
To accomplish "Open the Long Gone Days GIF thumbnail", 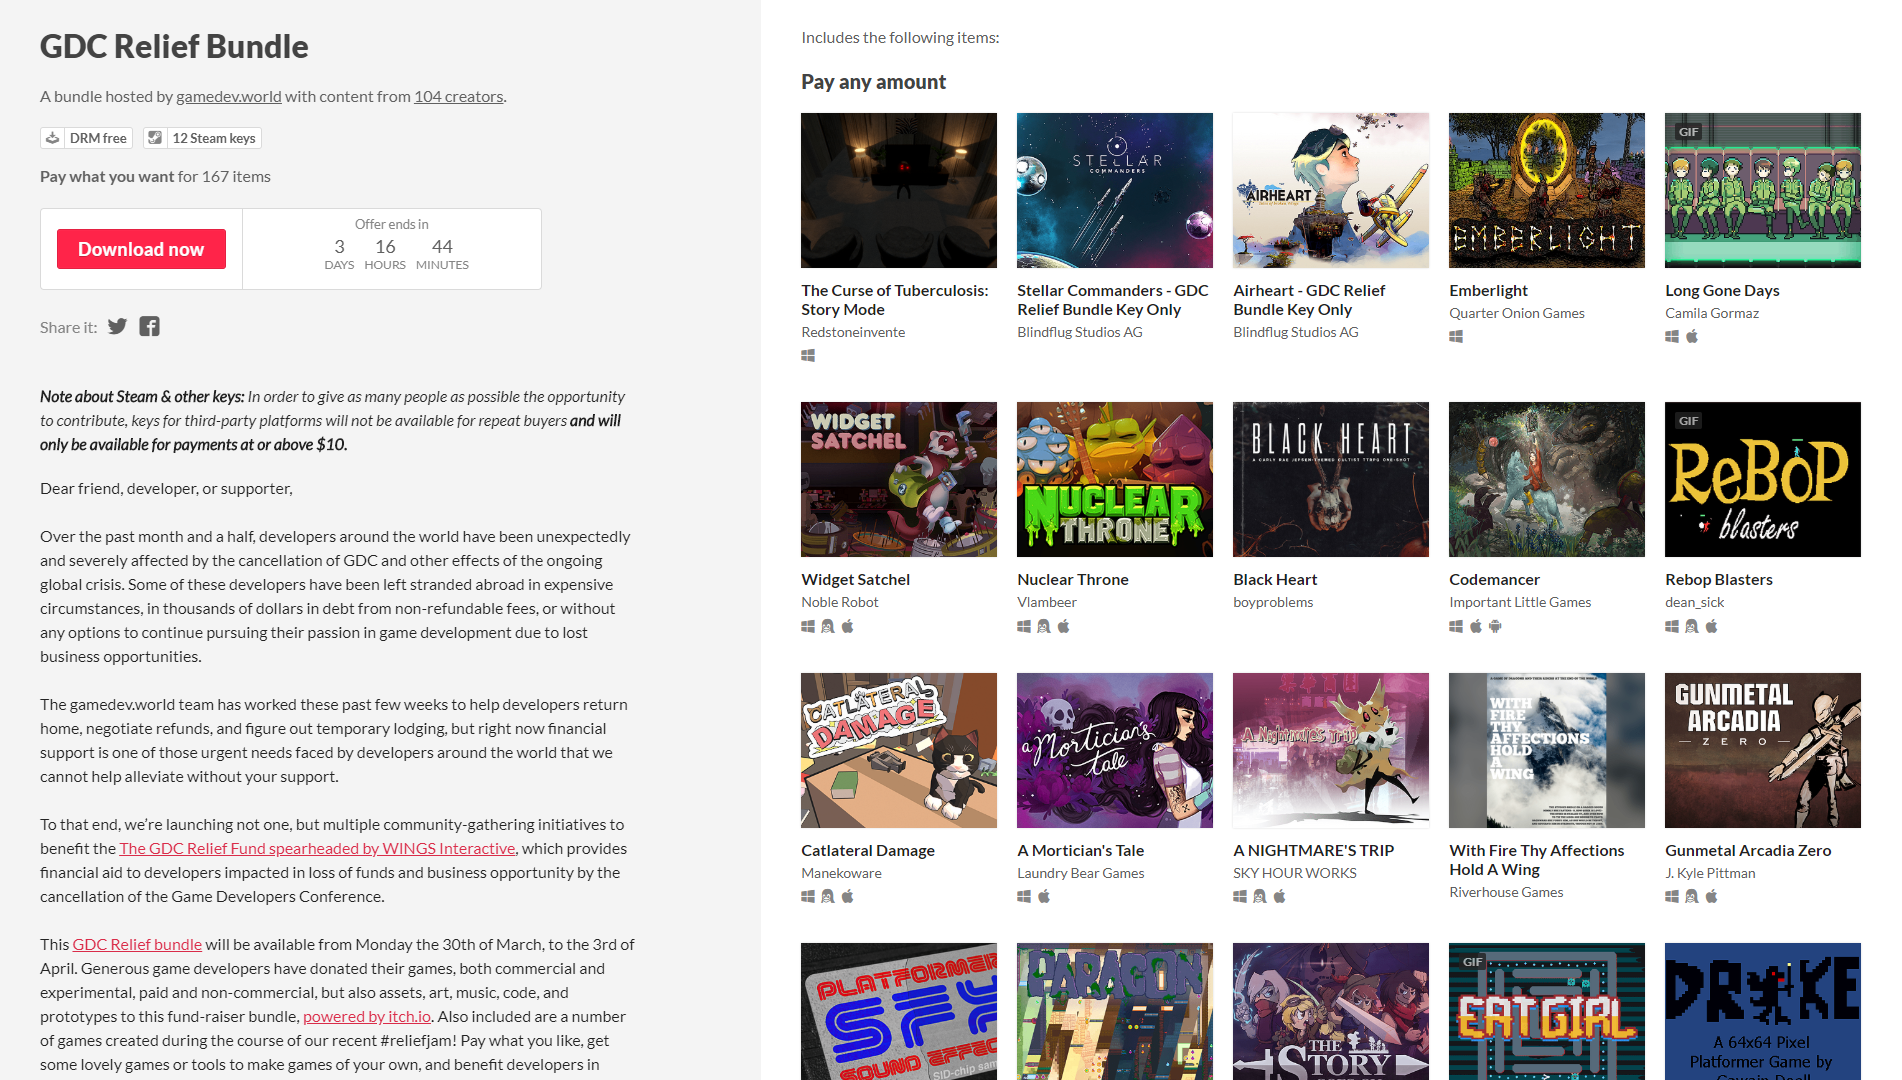I will (1763, 190).
